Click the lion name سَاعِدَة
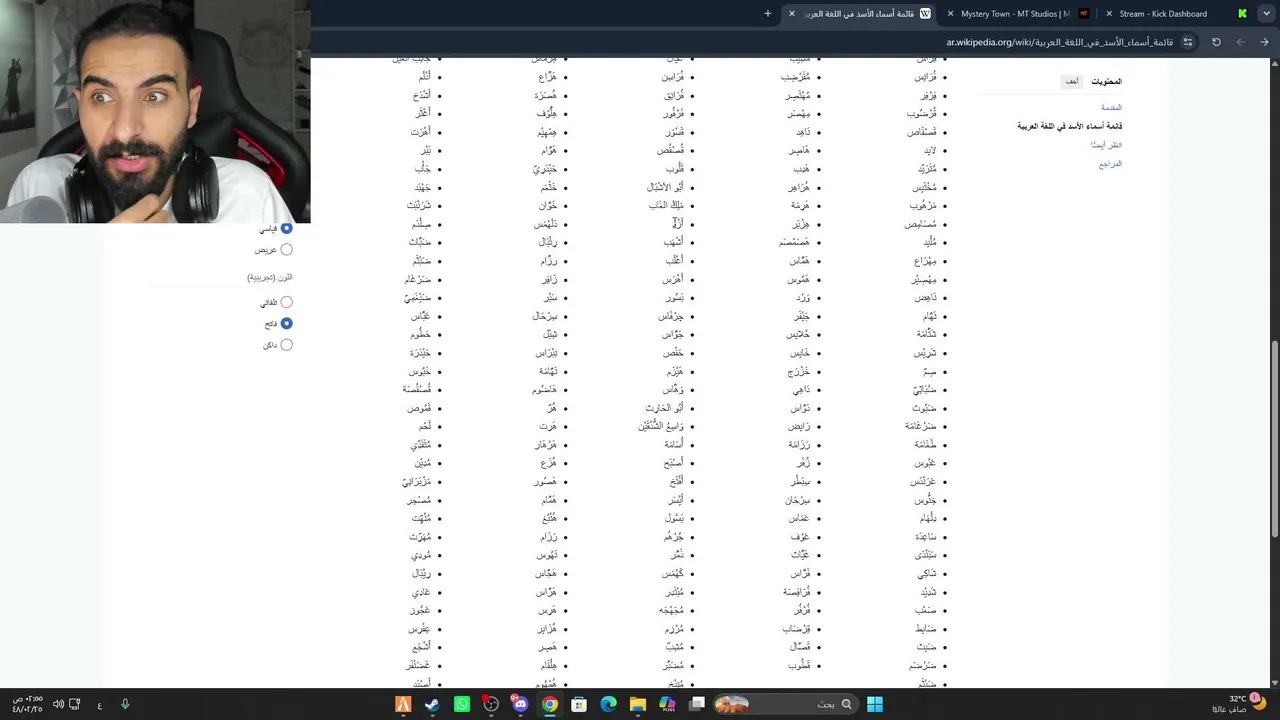The width and height of the screenshot is (1280, 720). click(925, 537)
